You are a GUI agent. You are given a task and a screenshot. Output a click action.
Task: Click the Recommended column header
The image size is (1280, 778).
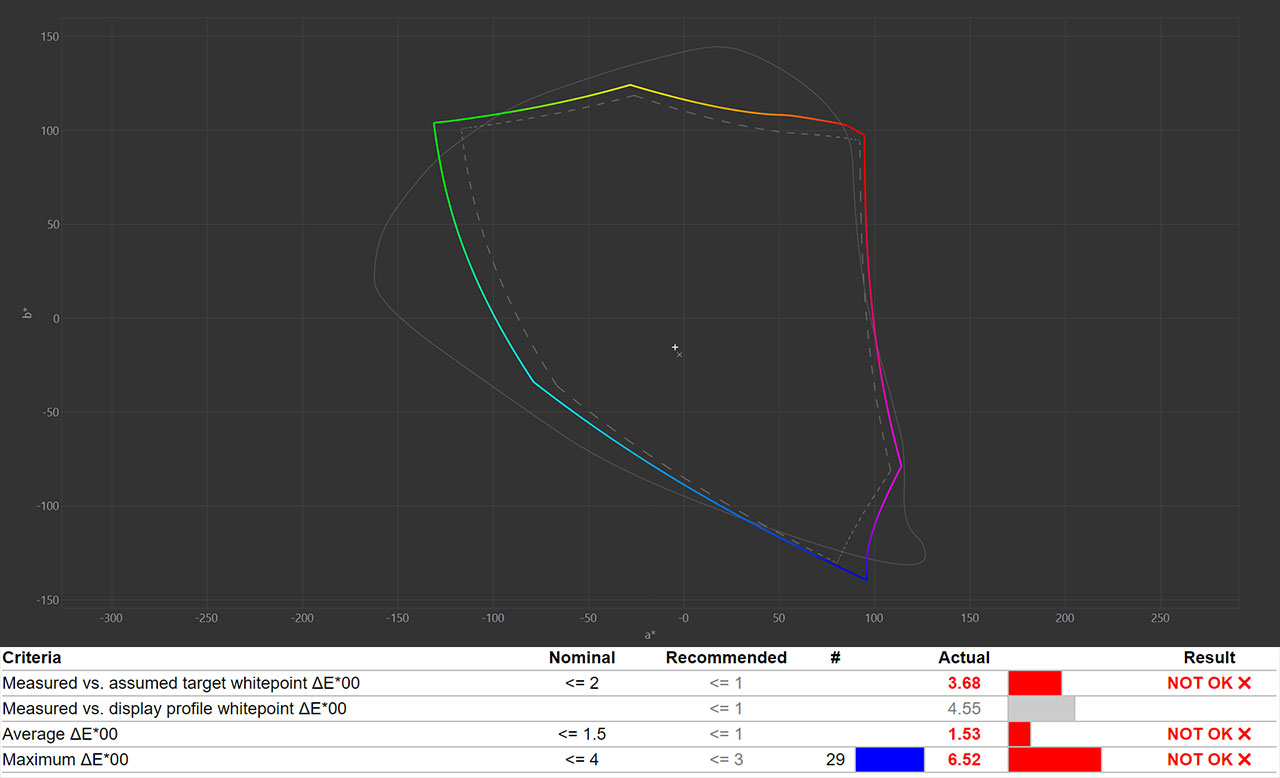pyautogui.click(x=726, y=658)
